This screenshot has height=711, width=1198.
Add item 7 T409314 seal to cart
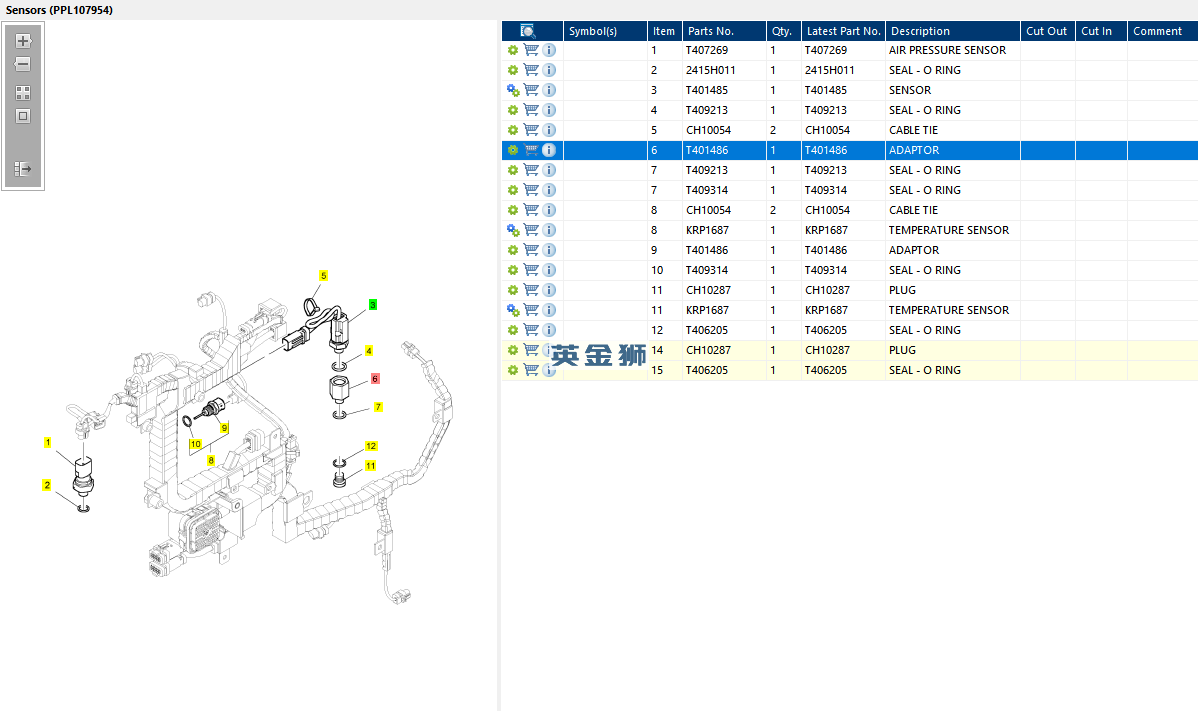tap(531, 190)
